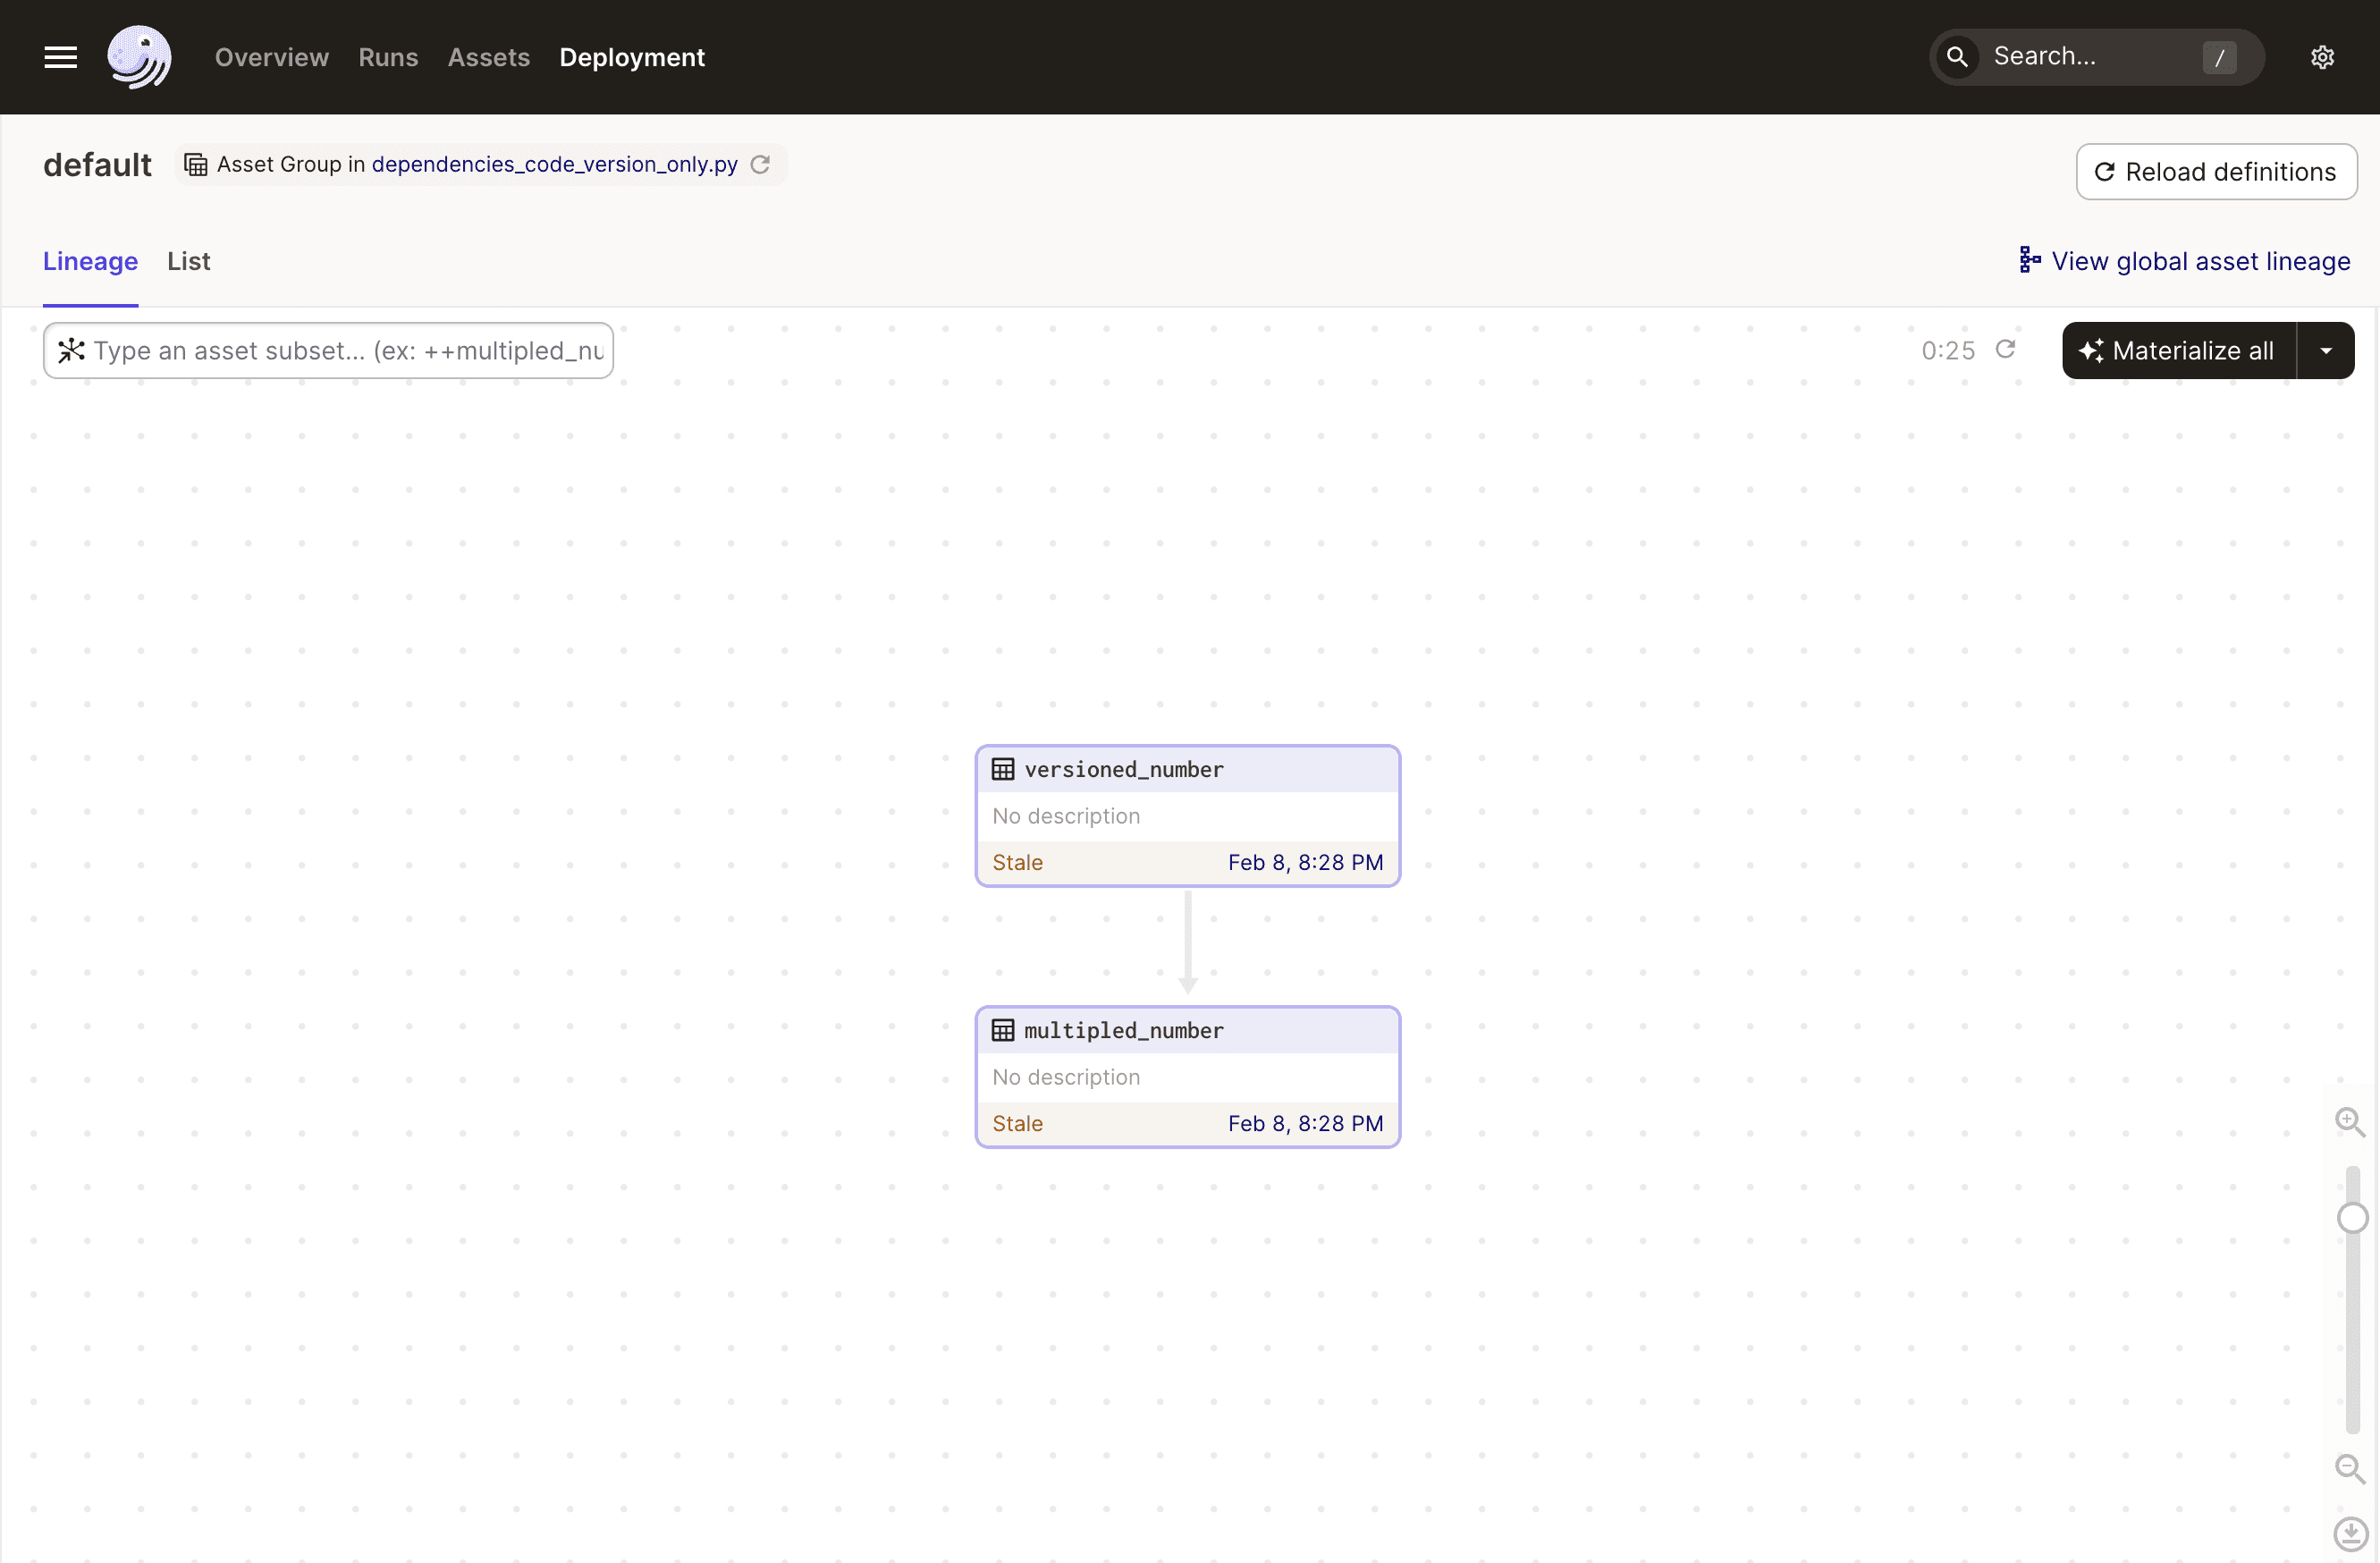Select the versioned_number asset node
Viewport: 2380px width, 1563px height.
1188,816
